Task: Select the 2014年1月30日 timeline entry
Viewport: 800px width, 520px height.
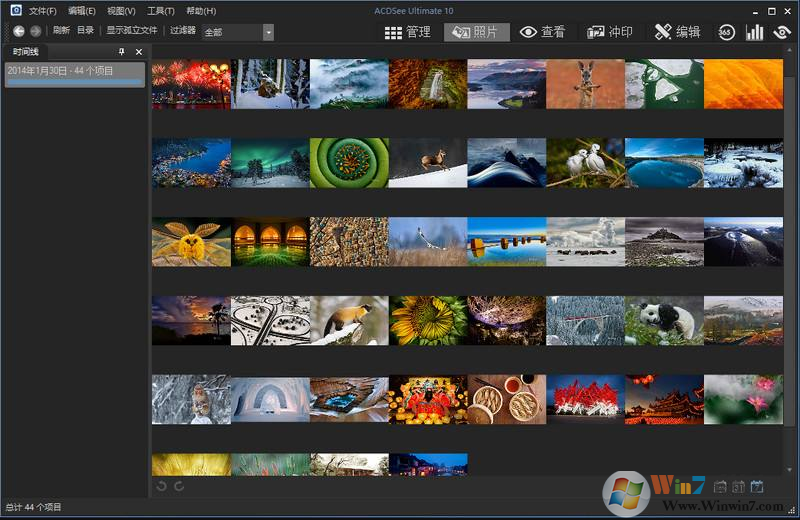Action: tap(74, 71)
